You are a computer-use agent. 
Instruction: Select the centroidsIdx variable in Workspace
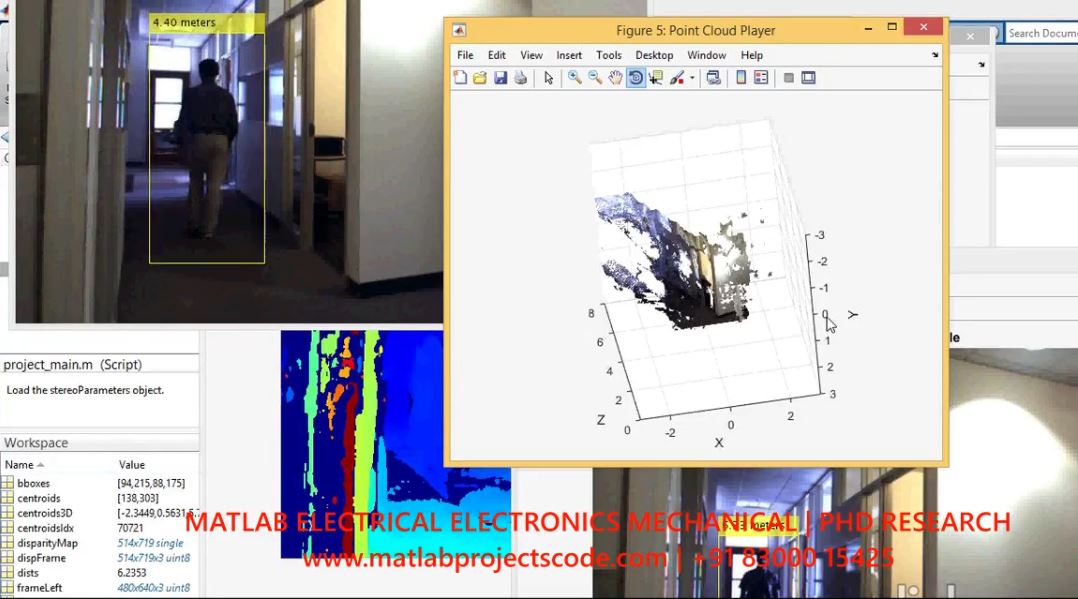45,528
